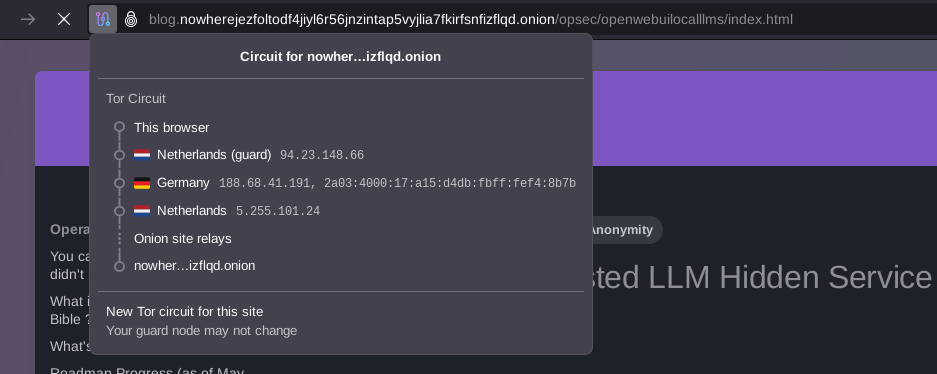Click the URL address bar text
Screen dimensions: 937x374
(471, 20)
